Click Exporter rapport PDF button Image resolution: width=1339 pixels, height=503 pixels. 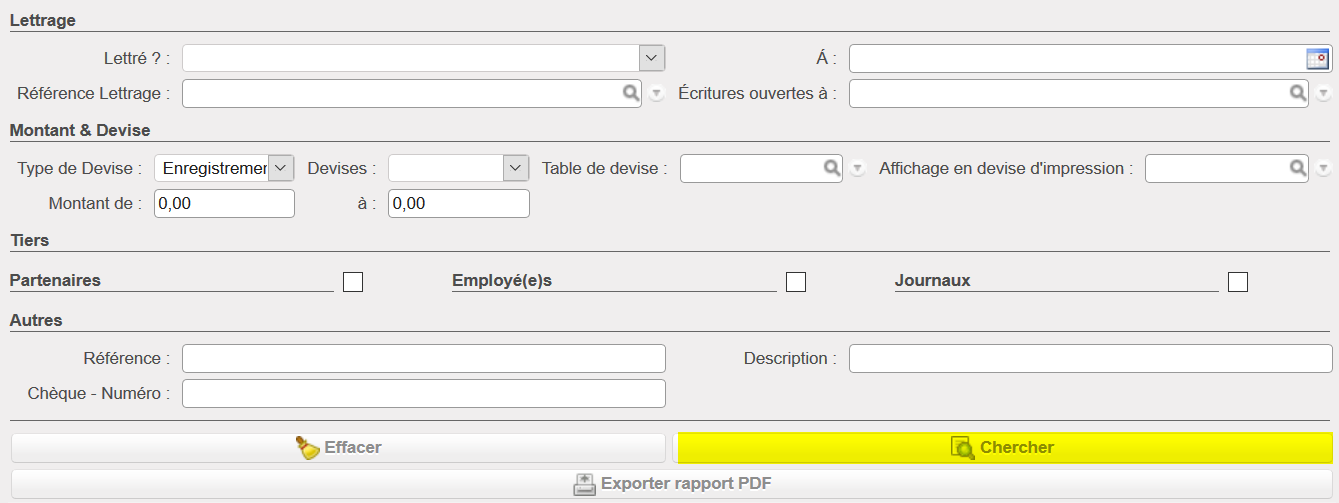coord(671,484)
